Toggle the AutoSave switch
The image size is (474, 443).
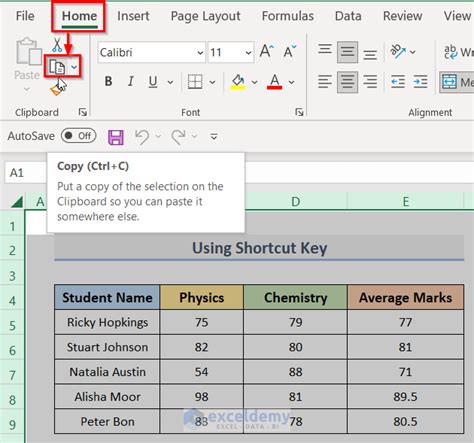(79, 136)
